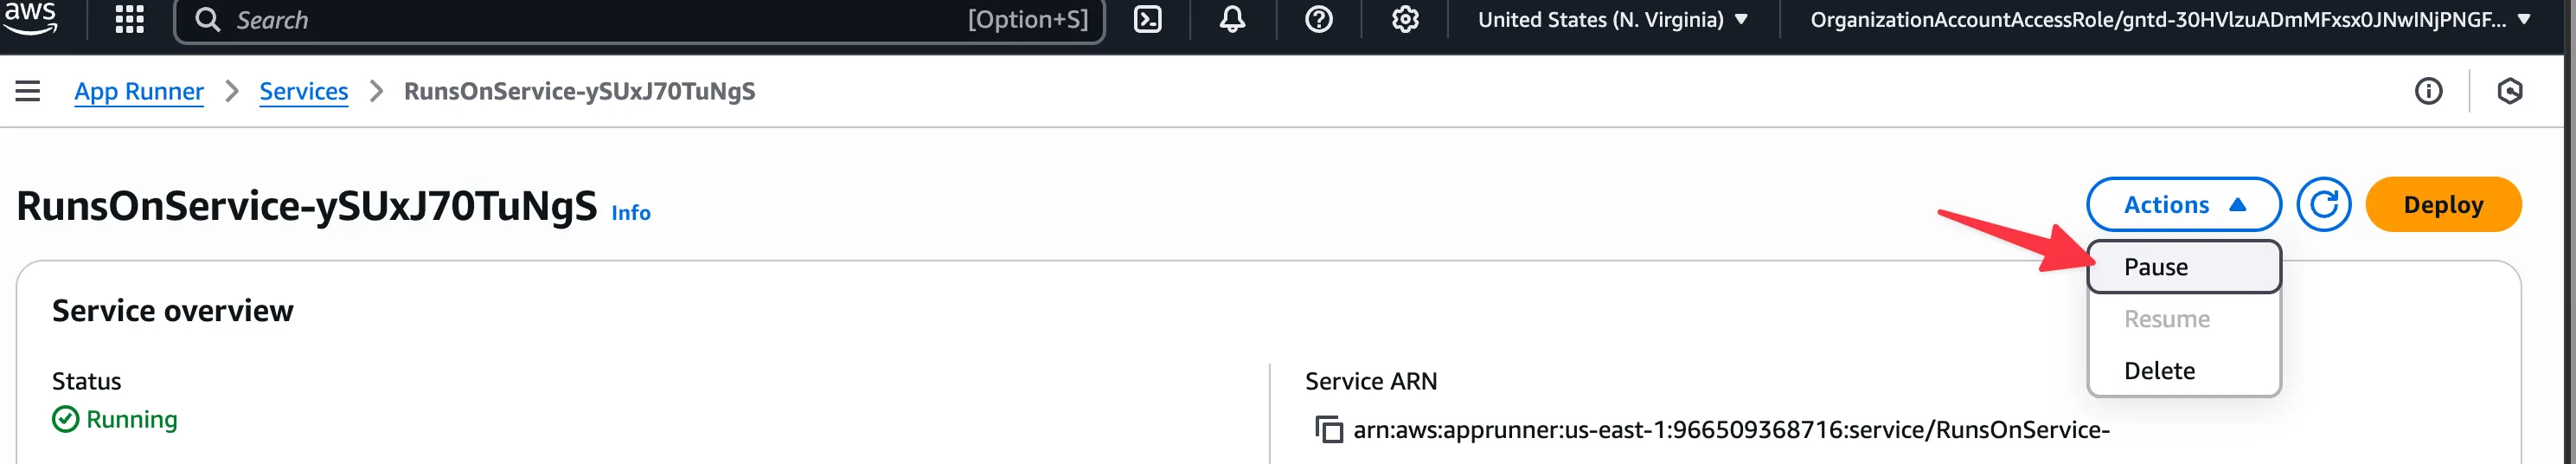The image size is (2576, 464).
Task: Go to App Runner breadcrumb link
Action: pos(139,91)
